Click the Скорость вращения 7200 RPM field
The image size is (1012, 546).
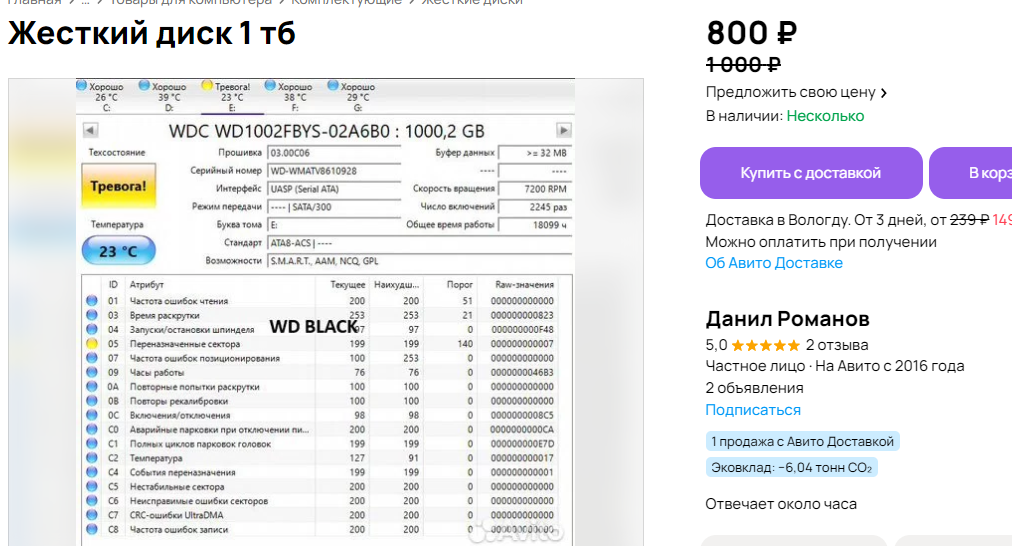coord(534,189)
